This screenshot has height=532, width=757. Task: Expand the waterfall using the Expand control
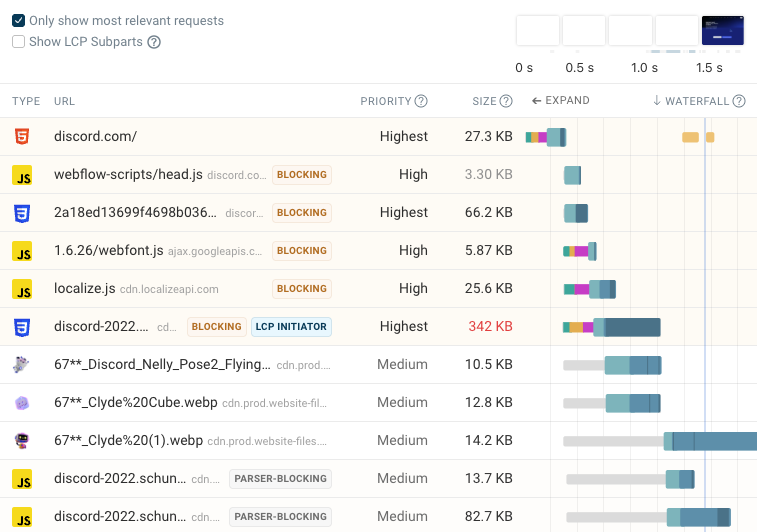(560, 101)
